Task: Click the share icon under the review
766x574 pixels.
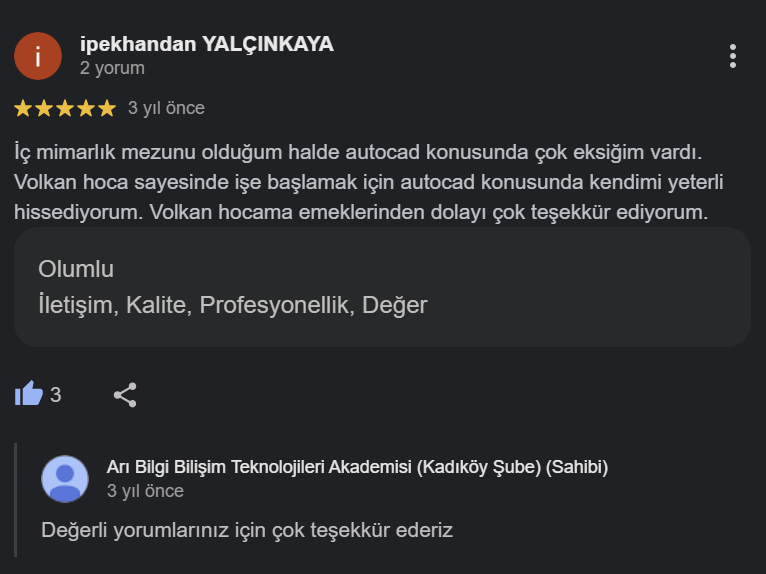Action: click(125, 395)
